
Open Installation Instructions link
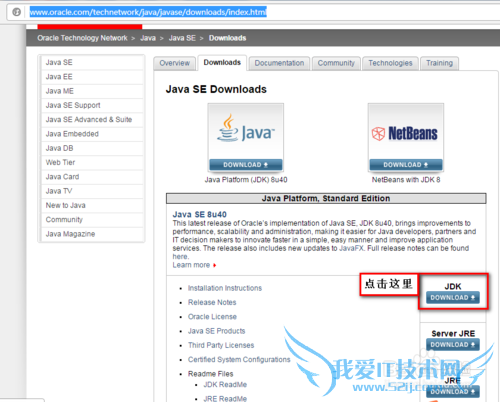click(225, 288)
